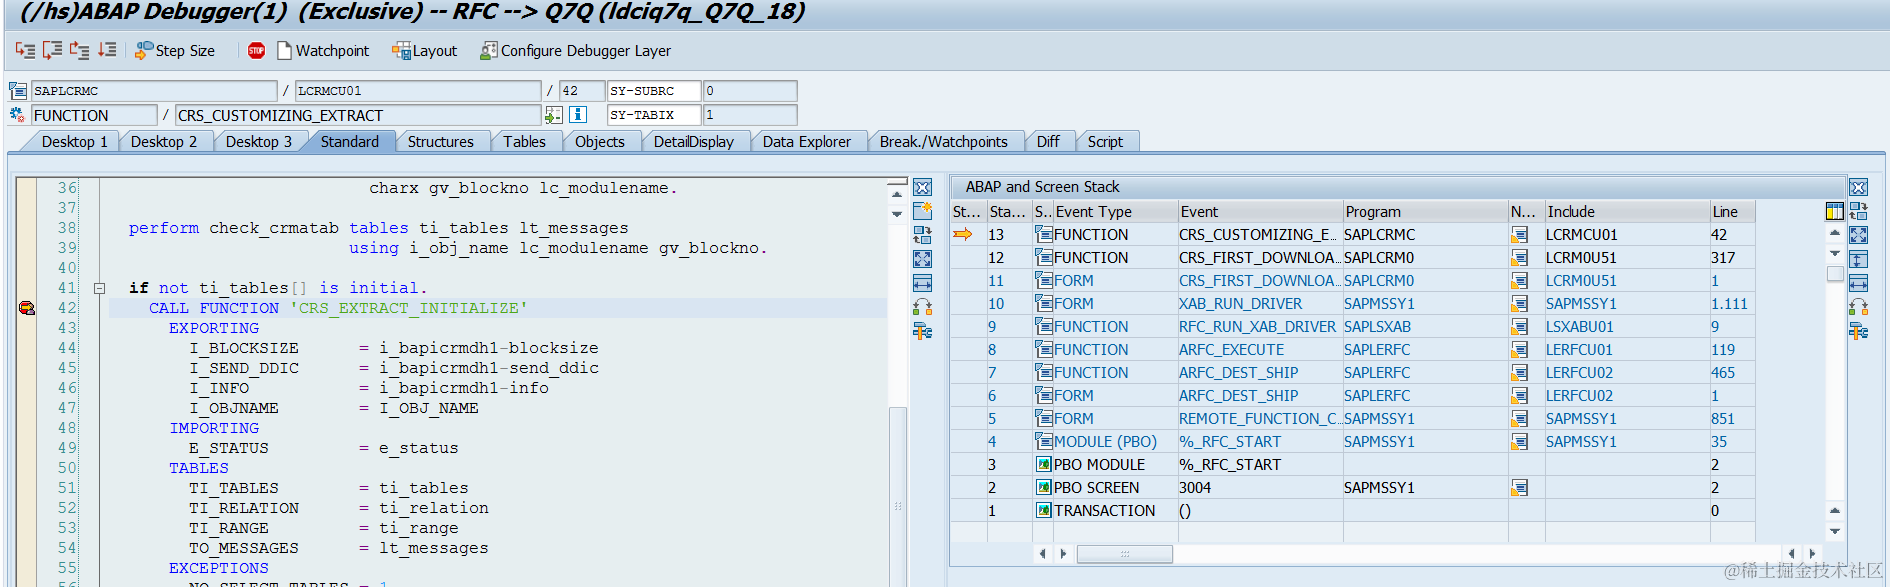Open the DetailDisplay tab

693,141
